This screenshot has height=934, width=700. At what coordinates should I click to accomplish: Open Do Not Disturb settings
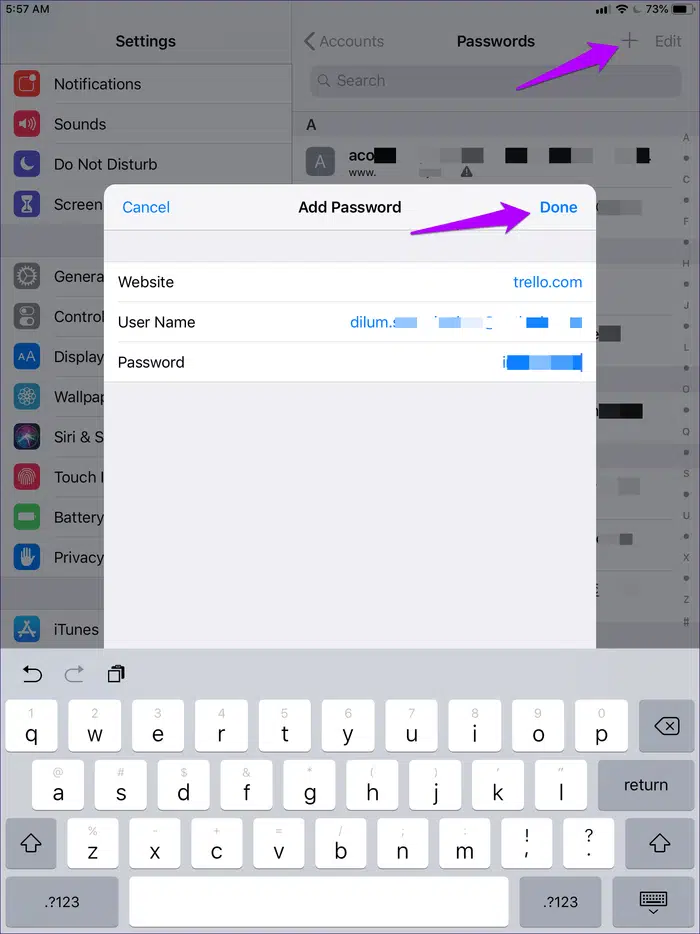(105, 164)
